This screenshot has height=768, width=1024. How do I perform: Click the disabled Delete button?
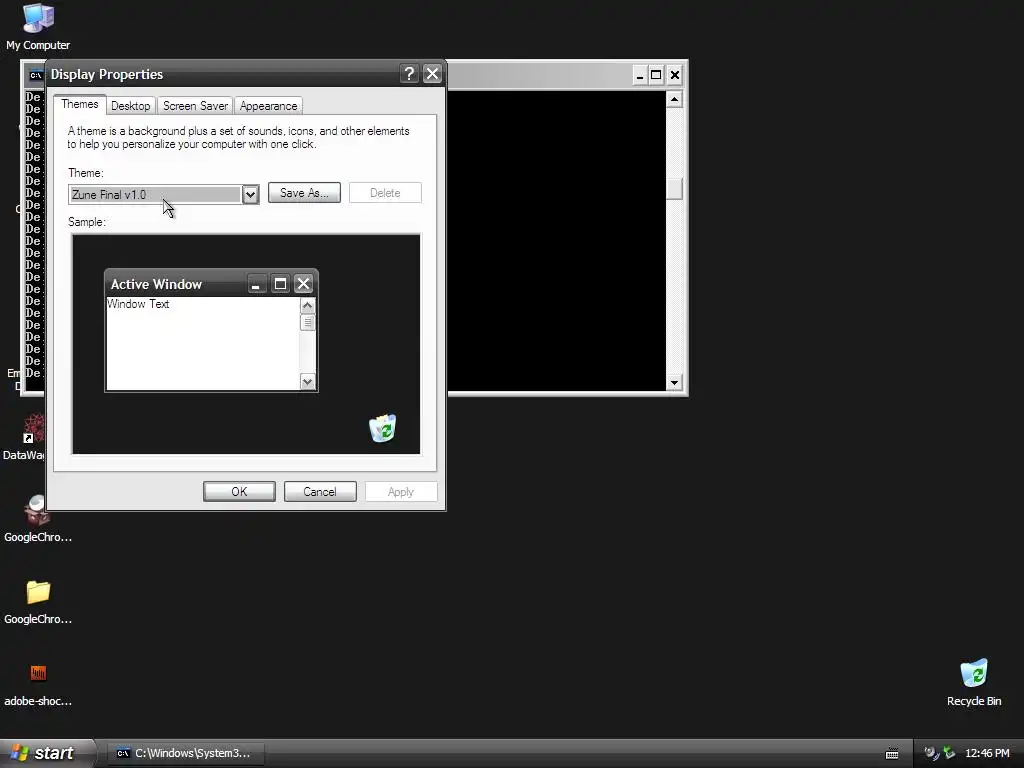point(385,193)
